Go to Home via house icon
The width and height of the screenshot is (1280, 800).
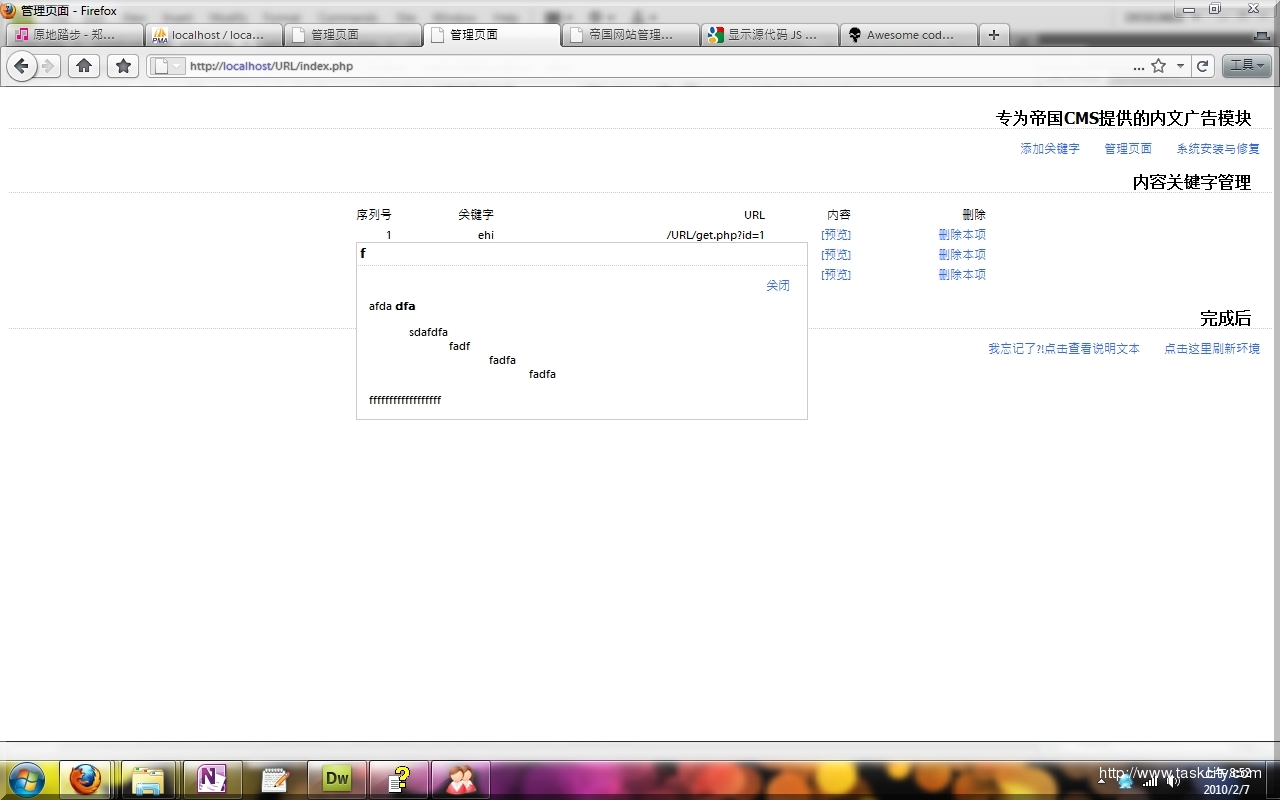click(x=84, y=66)
